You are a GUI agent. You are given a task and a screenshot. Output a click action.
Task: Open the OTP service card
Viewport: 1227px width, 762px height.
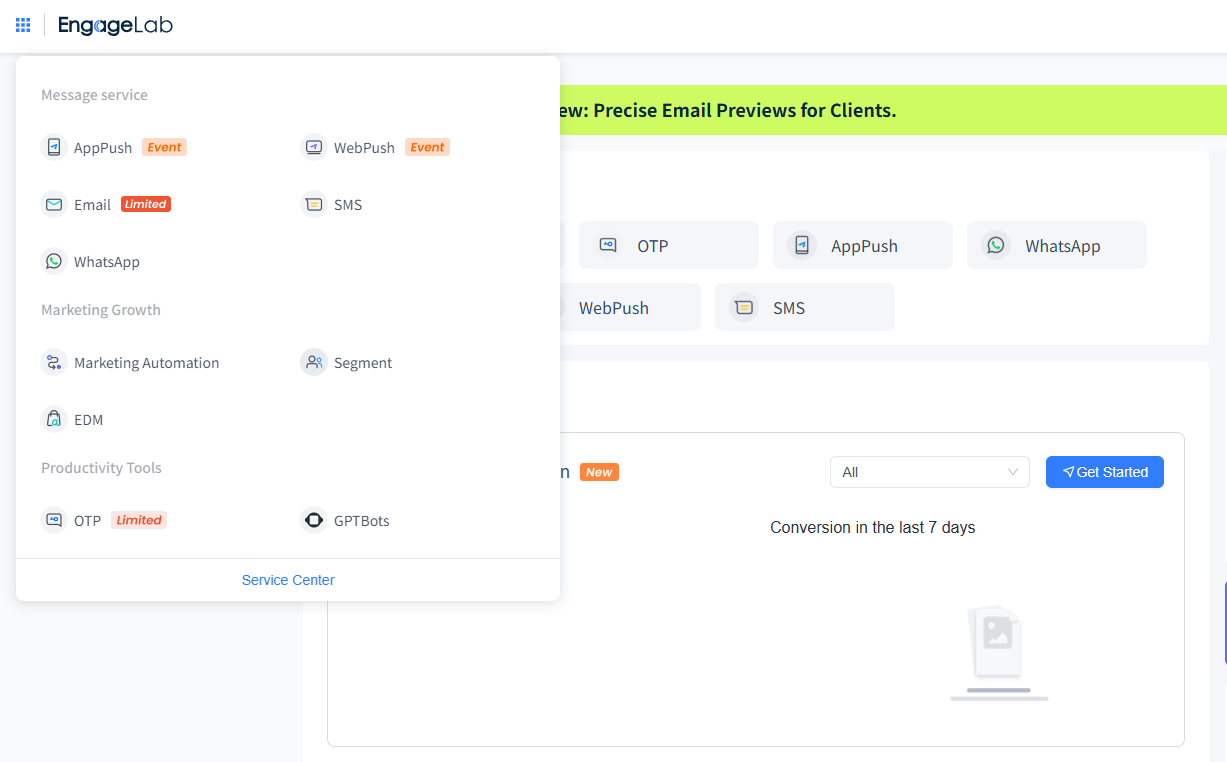coord(669,245)
